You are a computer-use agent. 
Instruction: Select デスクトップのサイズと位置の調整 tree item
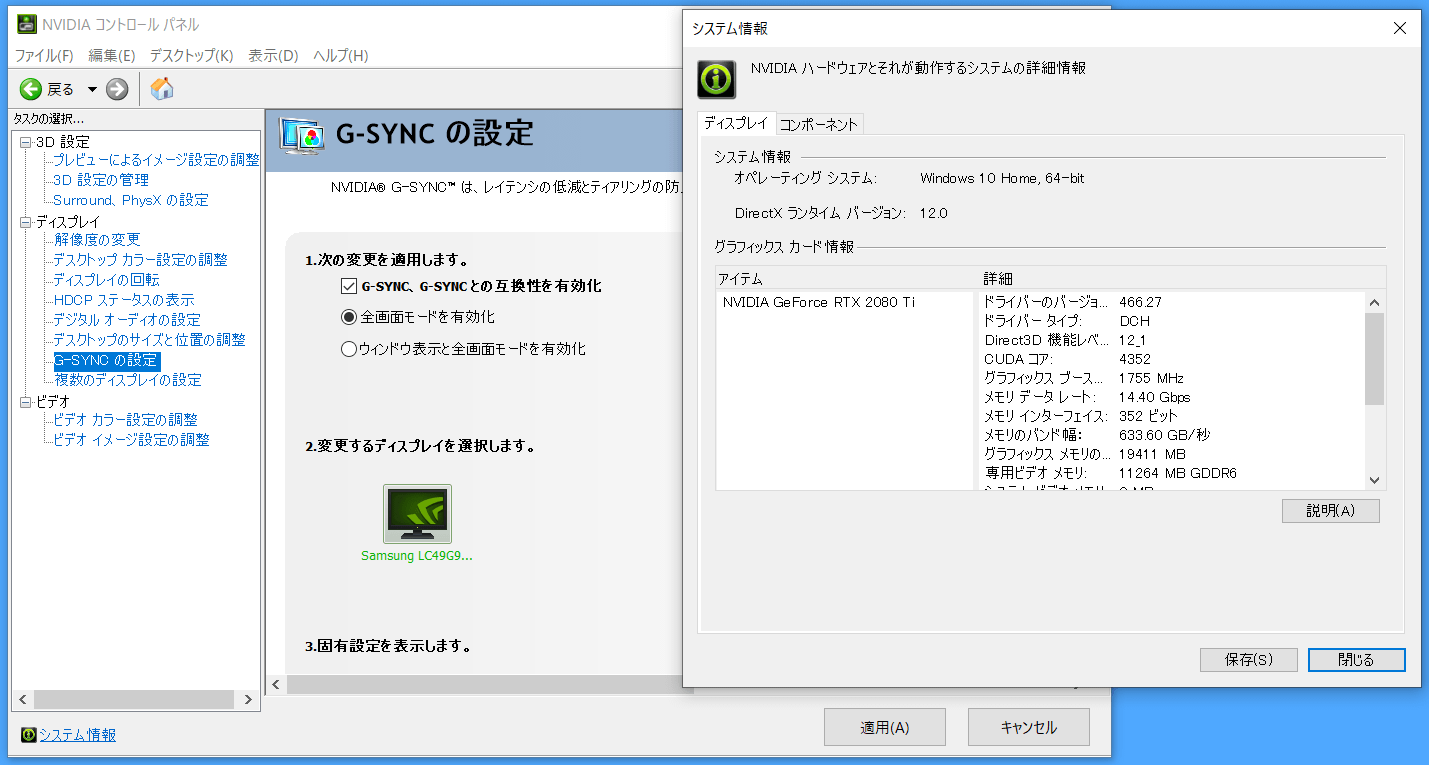coord(149,340)
